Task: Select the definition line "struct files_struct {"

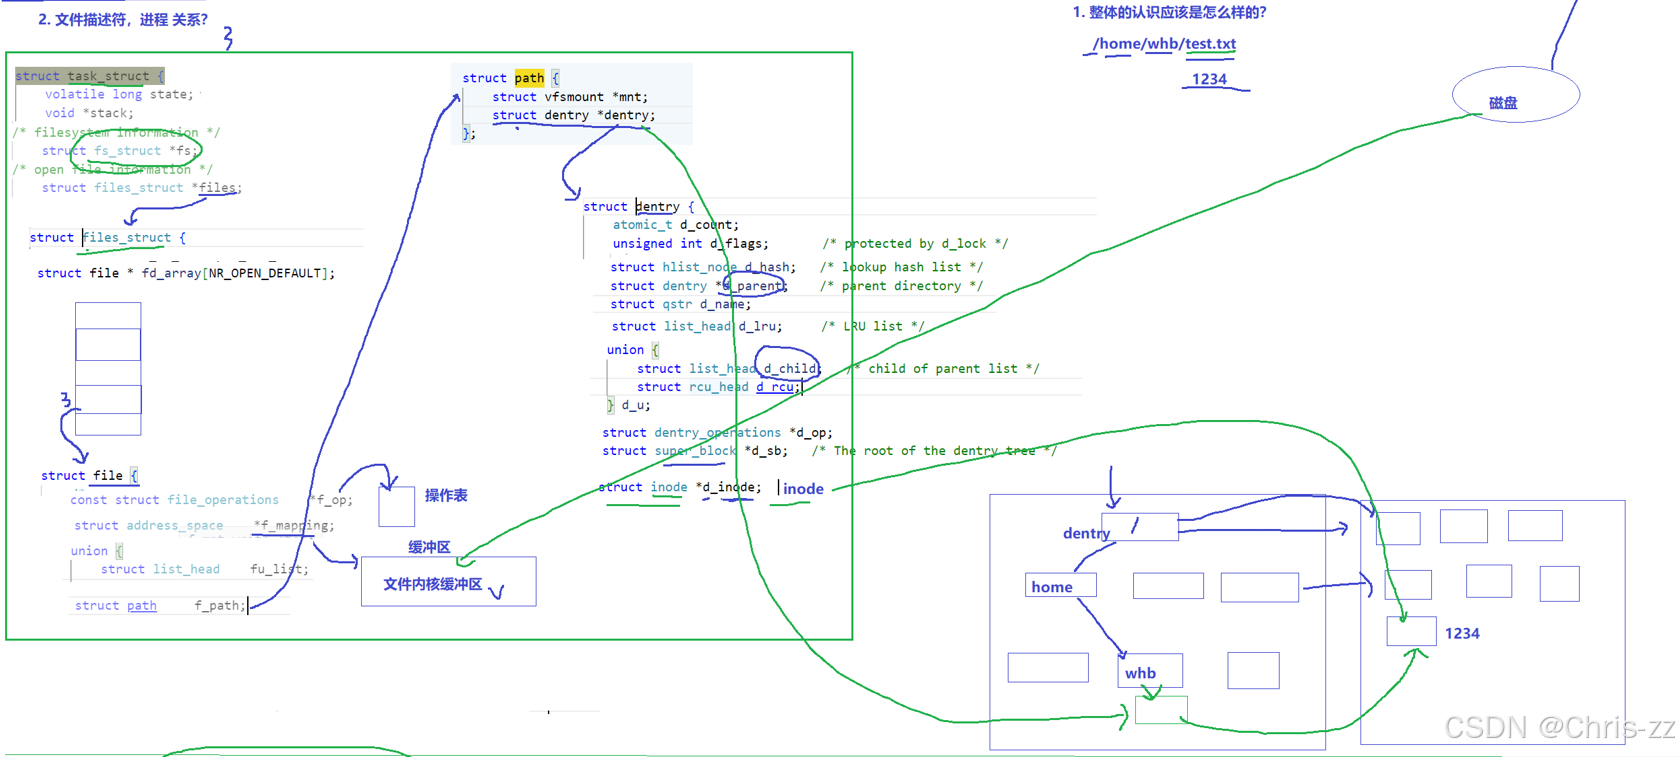Action: pos(107,238)
